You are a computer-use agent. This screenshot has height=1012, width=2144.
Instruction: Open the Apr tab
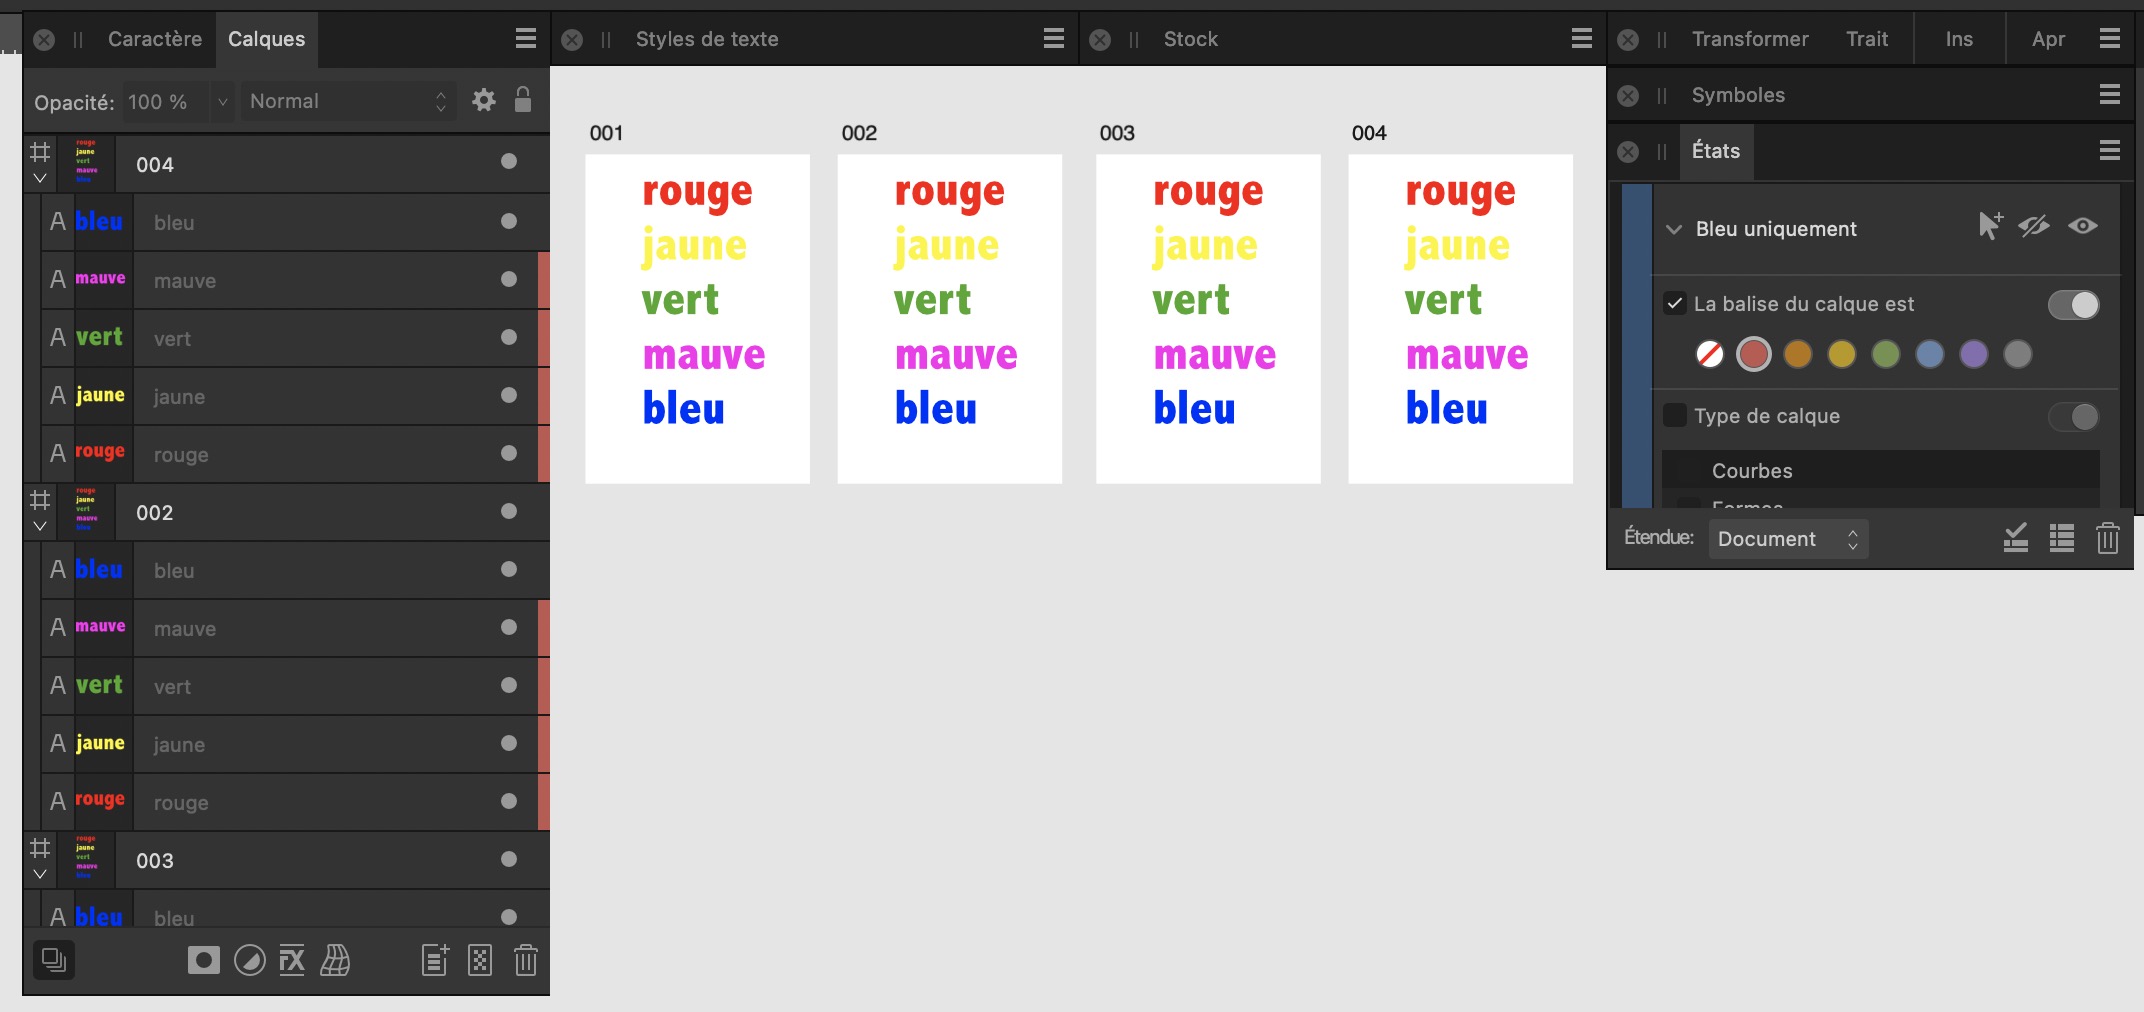pos(2048,39)
